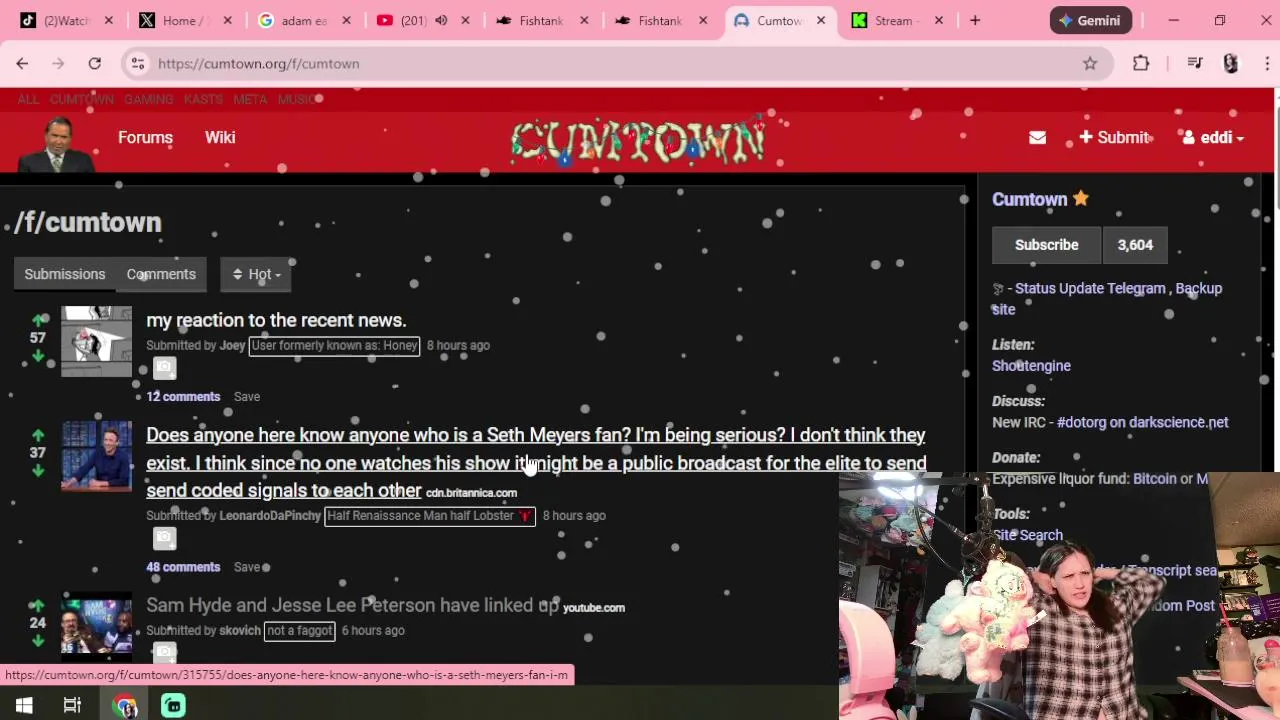Open the Hot sort dropdown

pyautogui.click(x=256, y=274)
